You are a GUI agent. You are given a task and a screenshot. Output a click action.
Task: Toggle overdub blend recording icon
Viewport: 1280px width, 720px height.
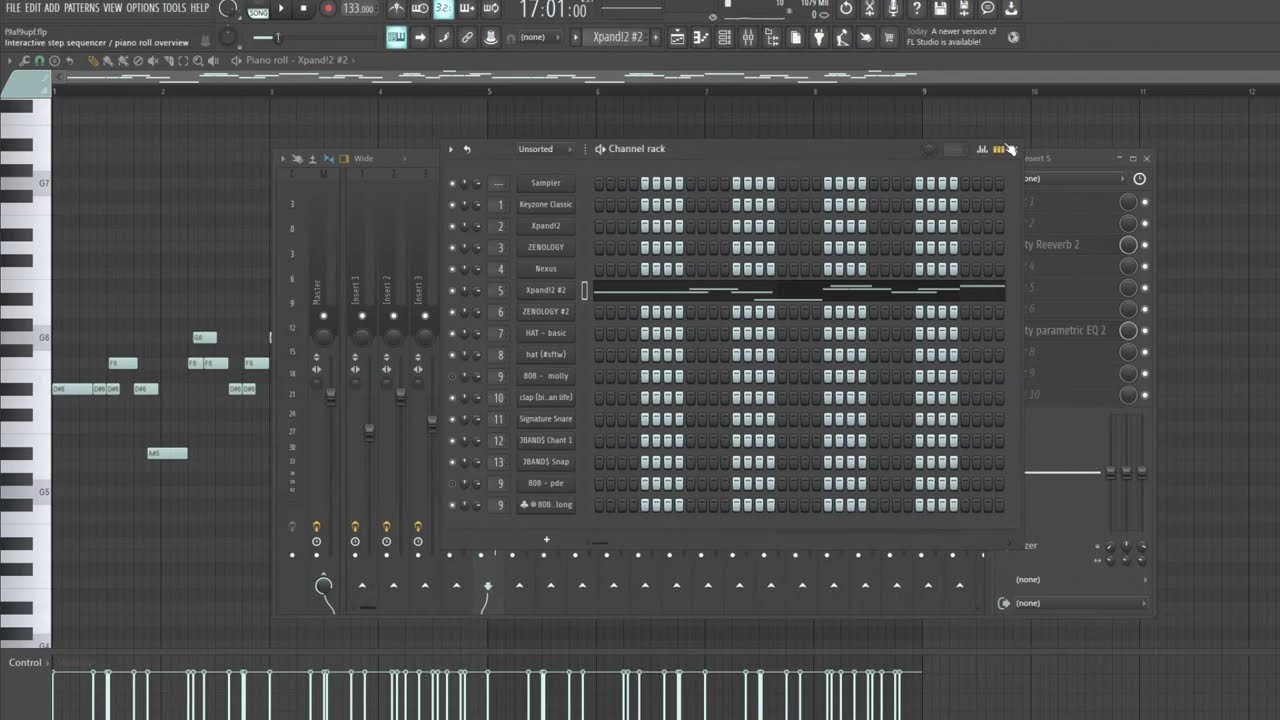coord(467,9)
